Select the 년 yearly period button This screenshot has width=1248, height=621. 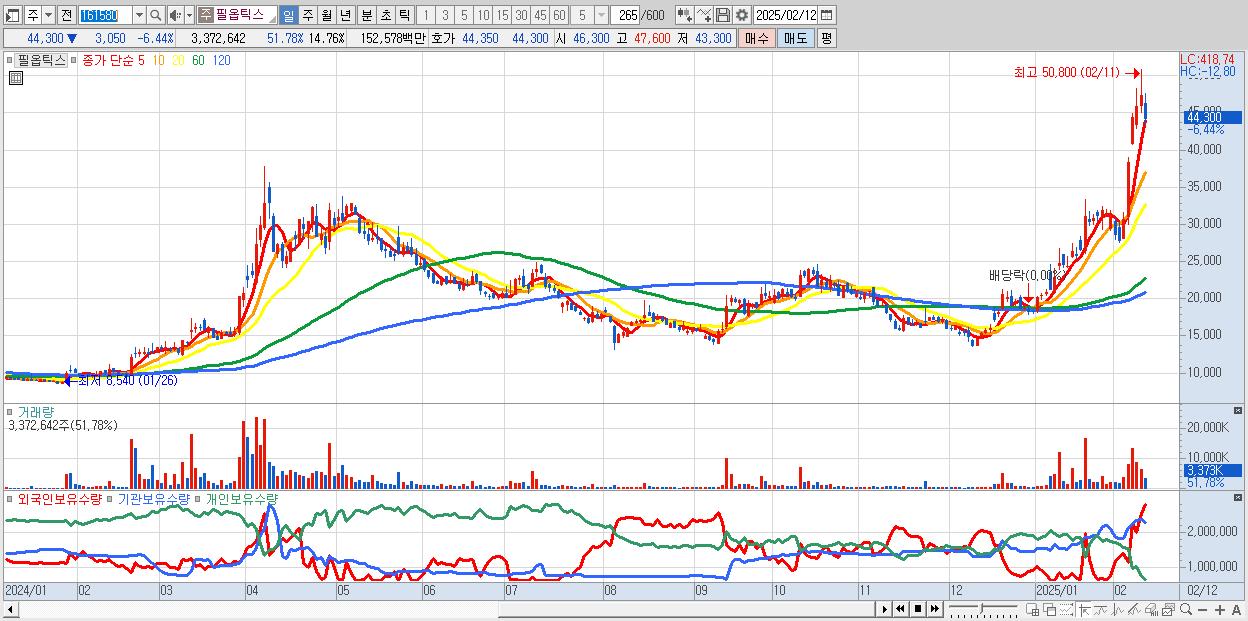click(345, 15)
